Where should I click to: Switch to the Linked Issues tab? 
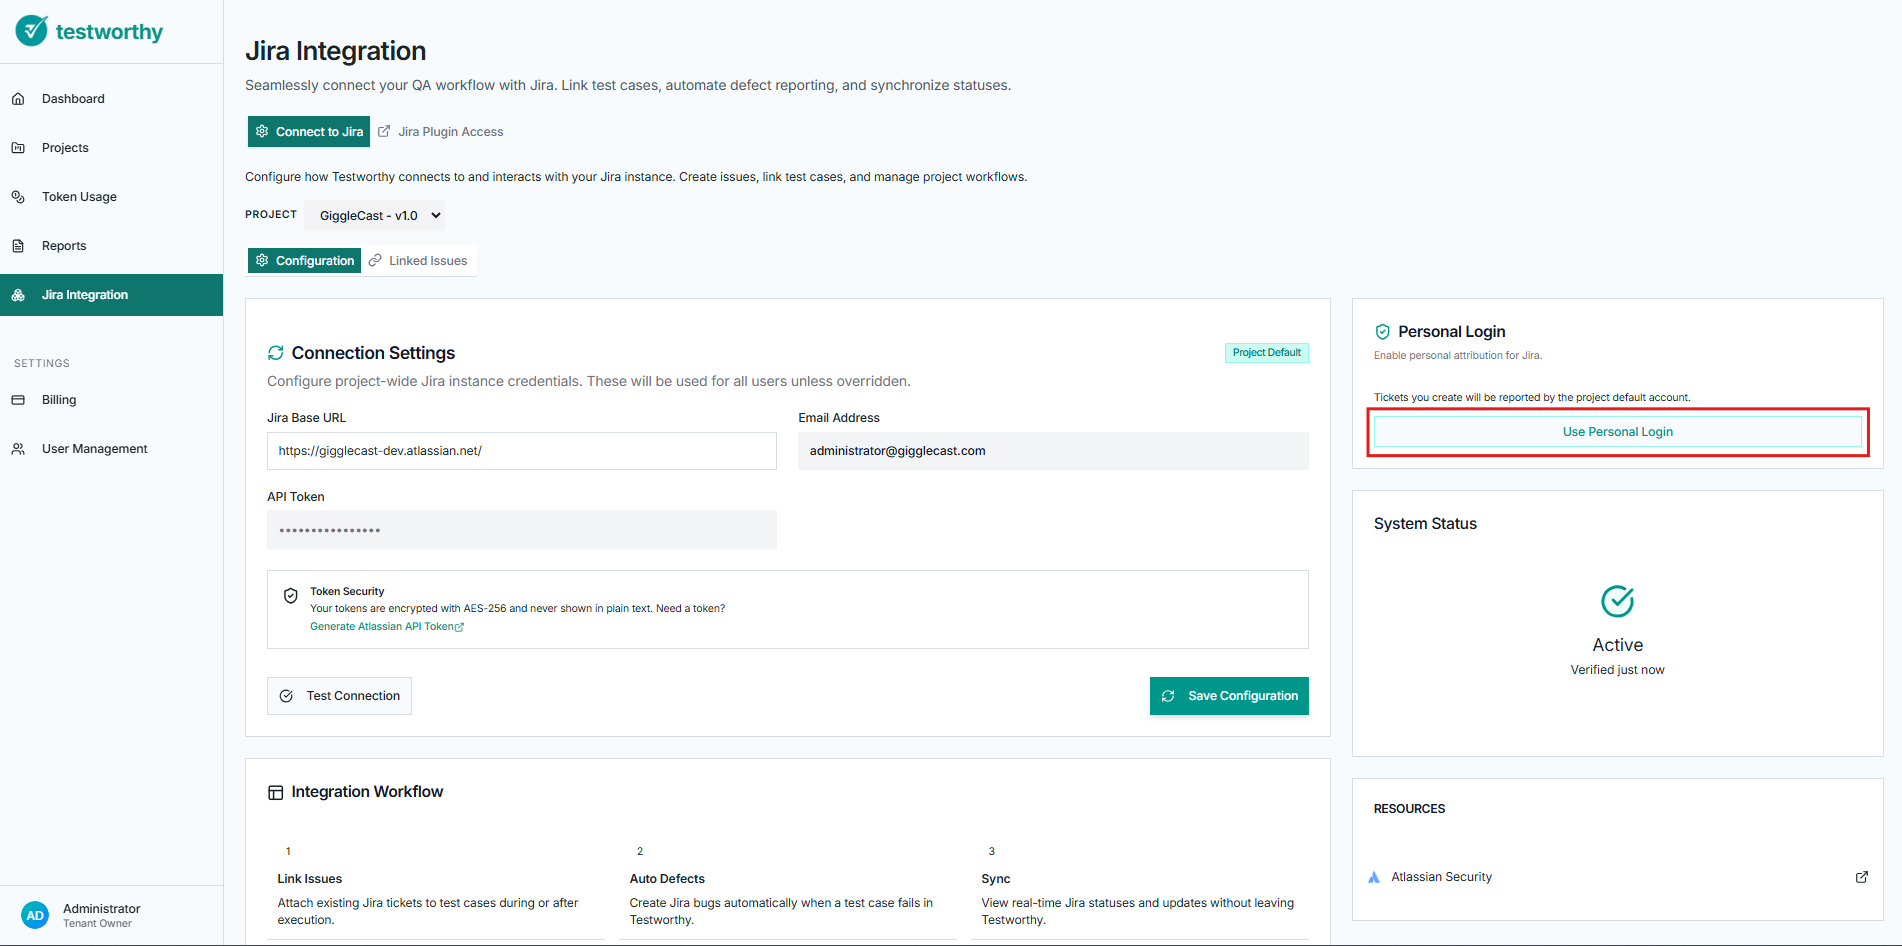coord(419,260)
